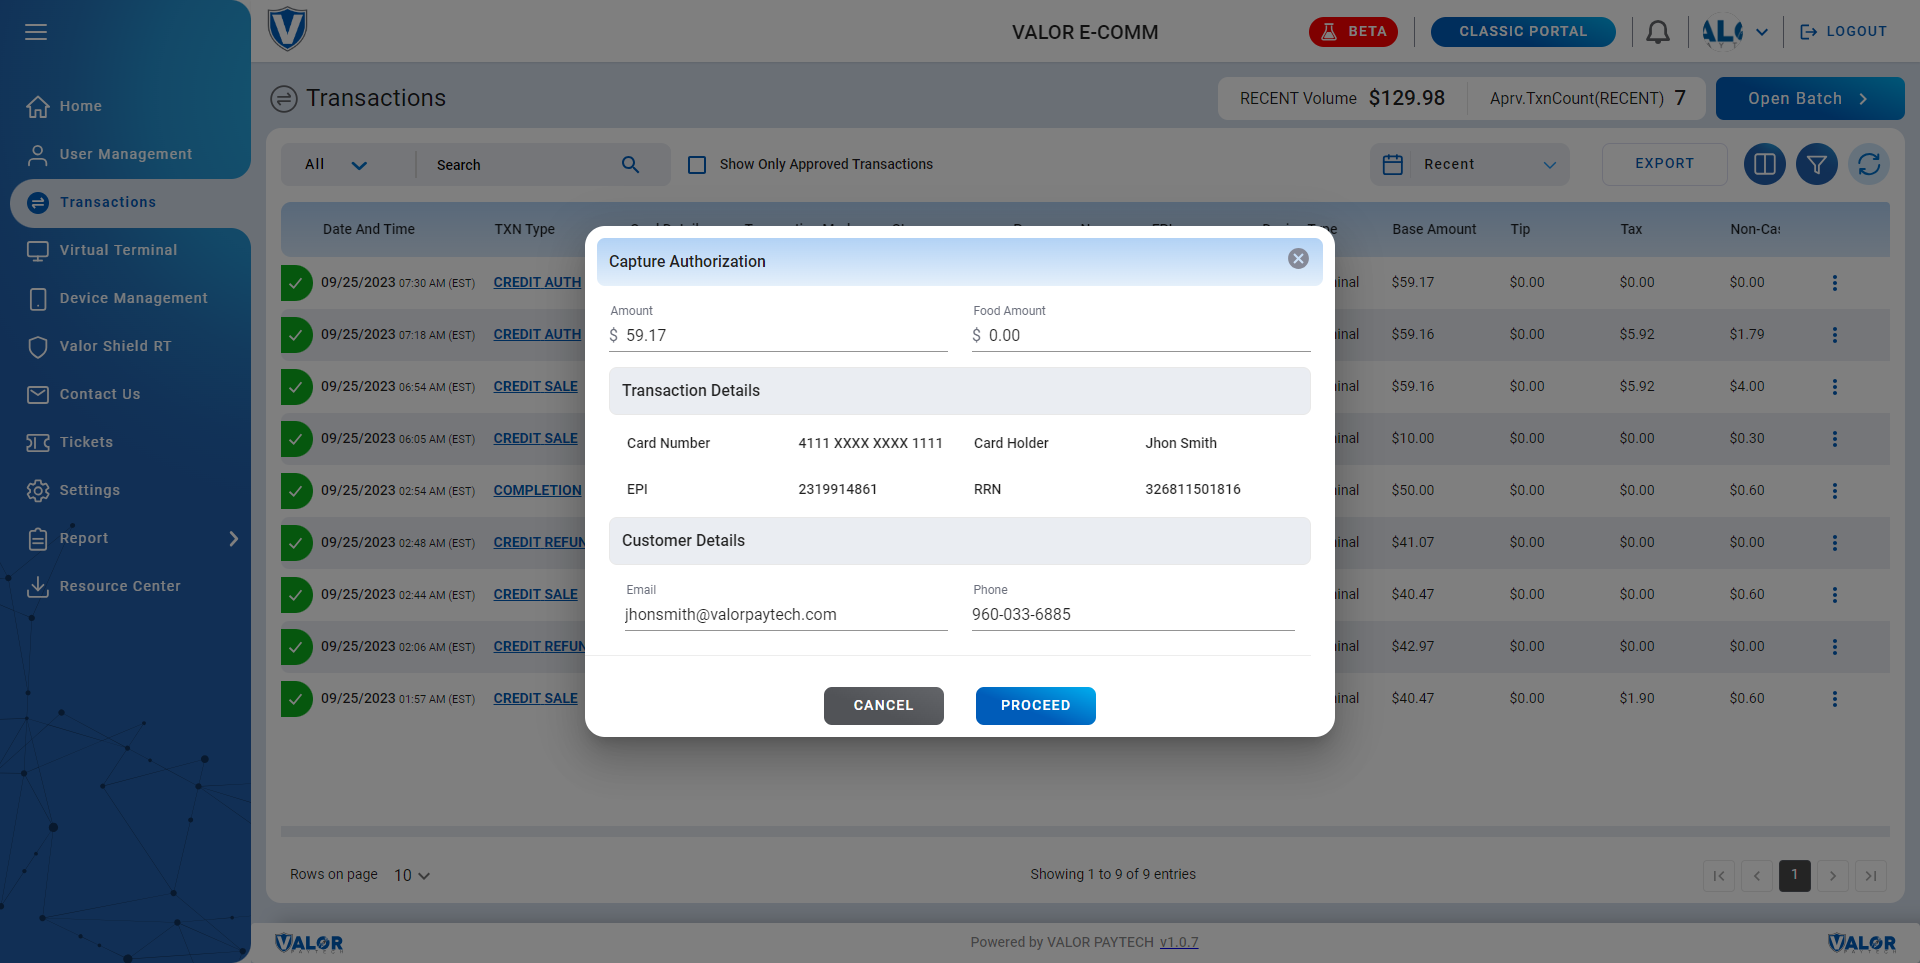Click the horizontal table scrollbar
This screenshot has width=1920, height=963.
click(1085, 831)
